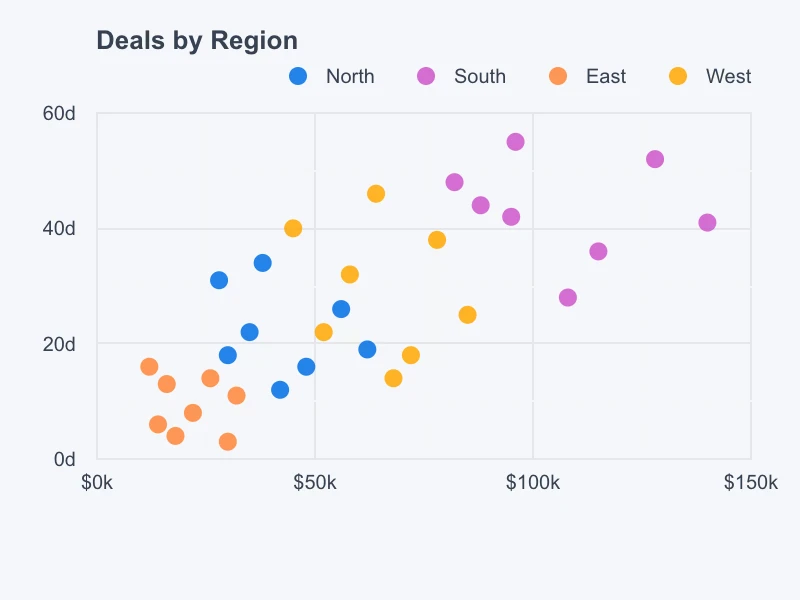Click the South legend text label
The image size is (800, 600).
click(480, 76)
